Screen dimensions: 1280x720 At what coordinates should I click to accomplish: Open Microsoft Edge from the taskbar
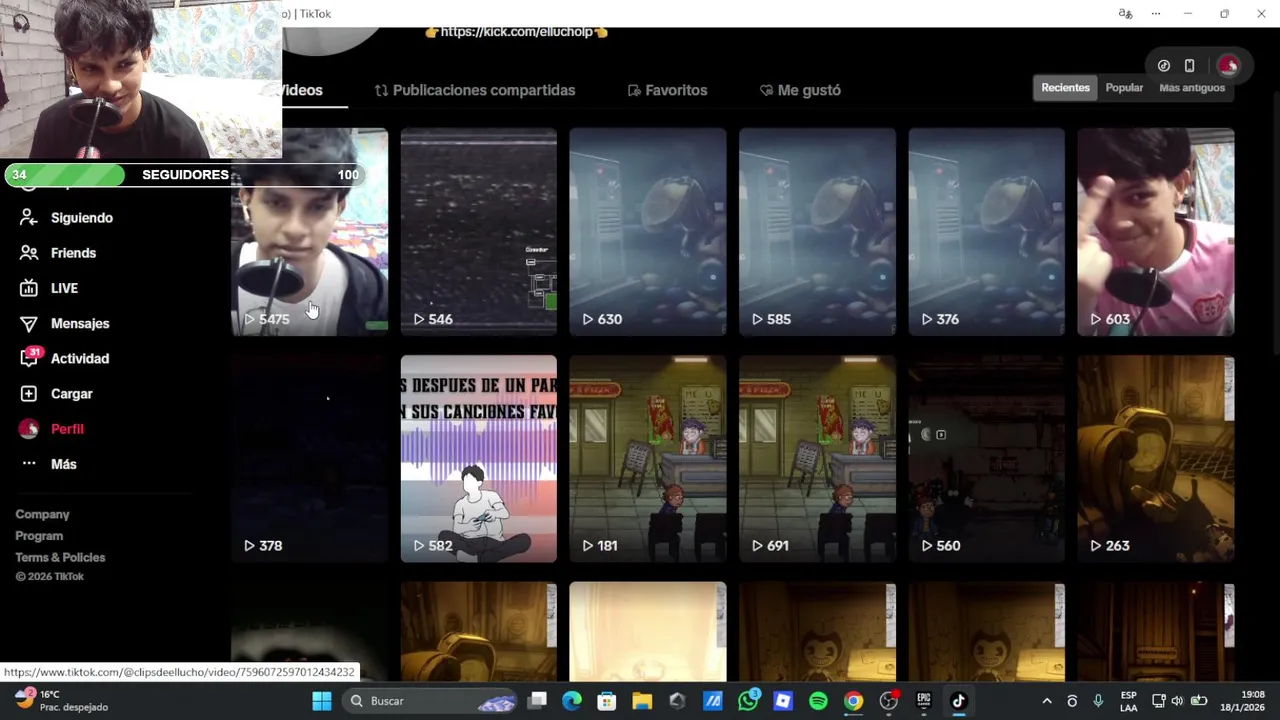pos(572,701)
